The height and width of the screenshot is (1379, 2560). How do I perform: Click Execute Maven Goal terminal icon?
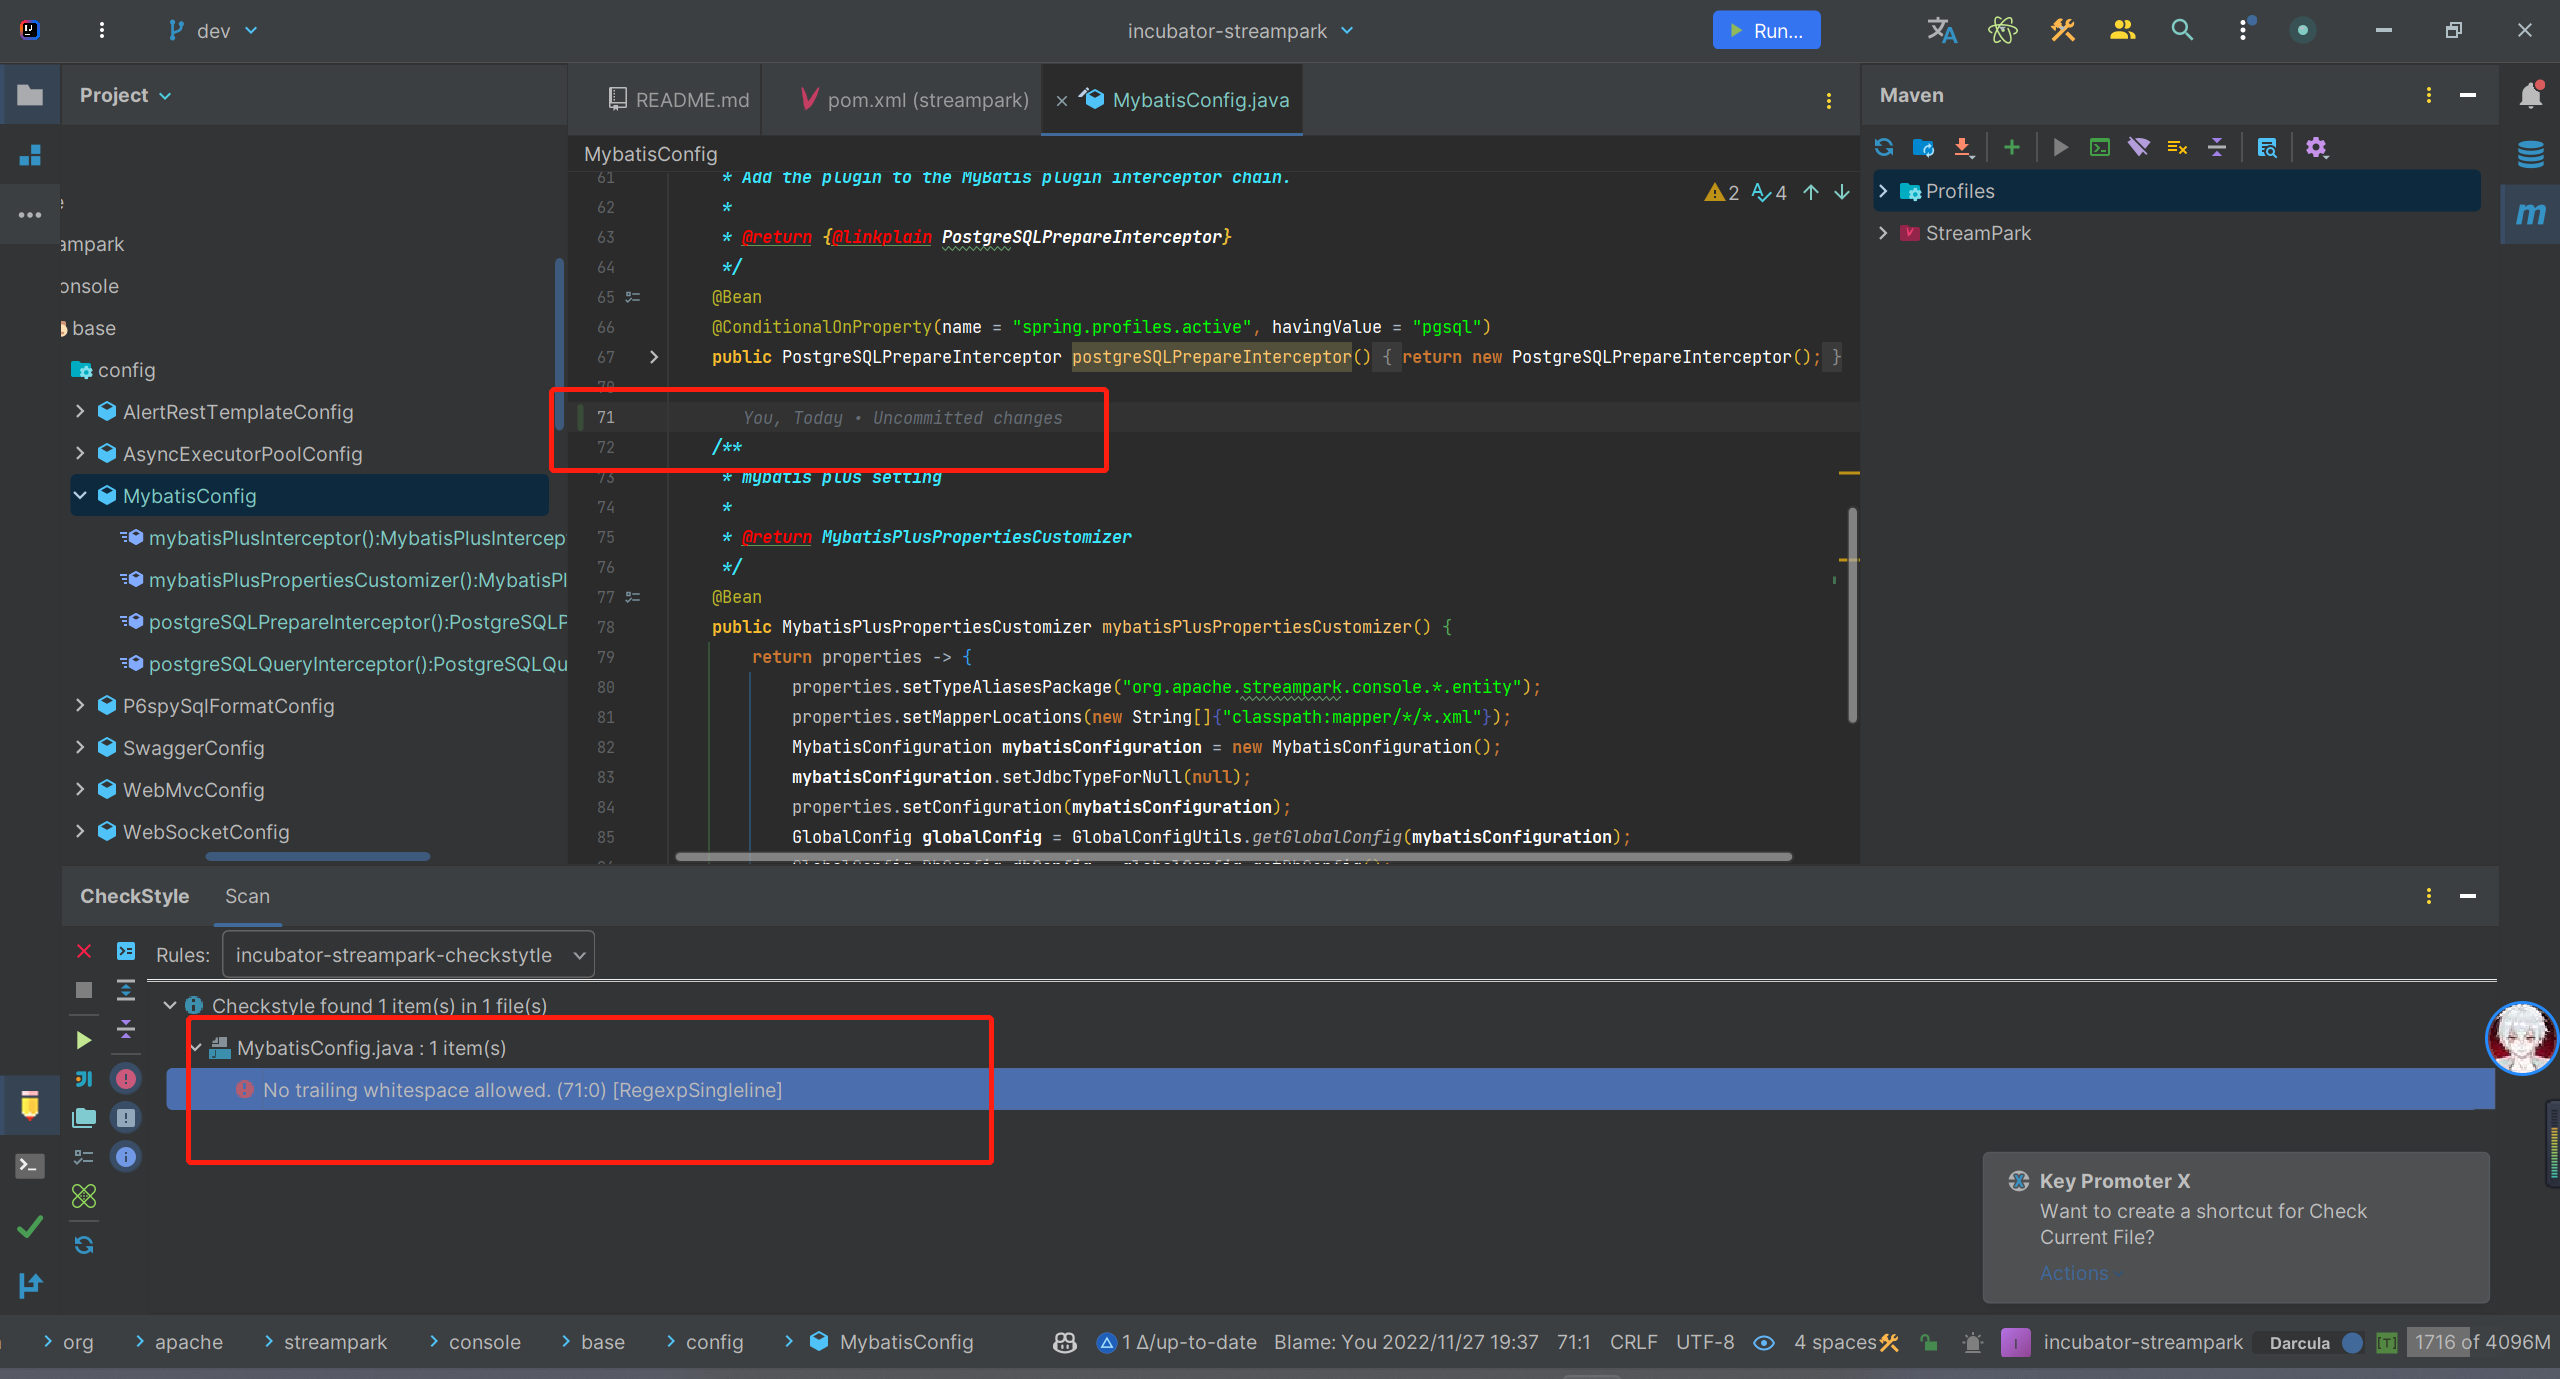tap(2100, 148)
